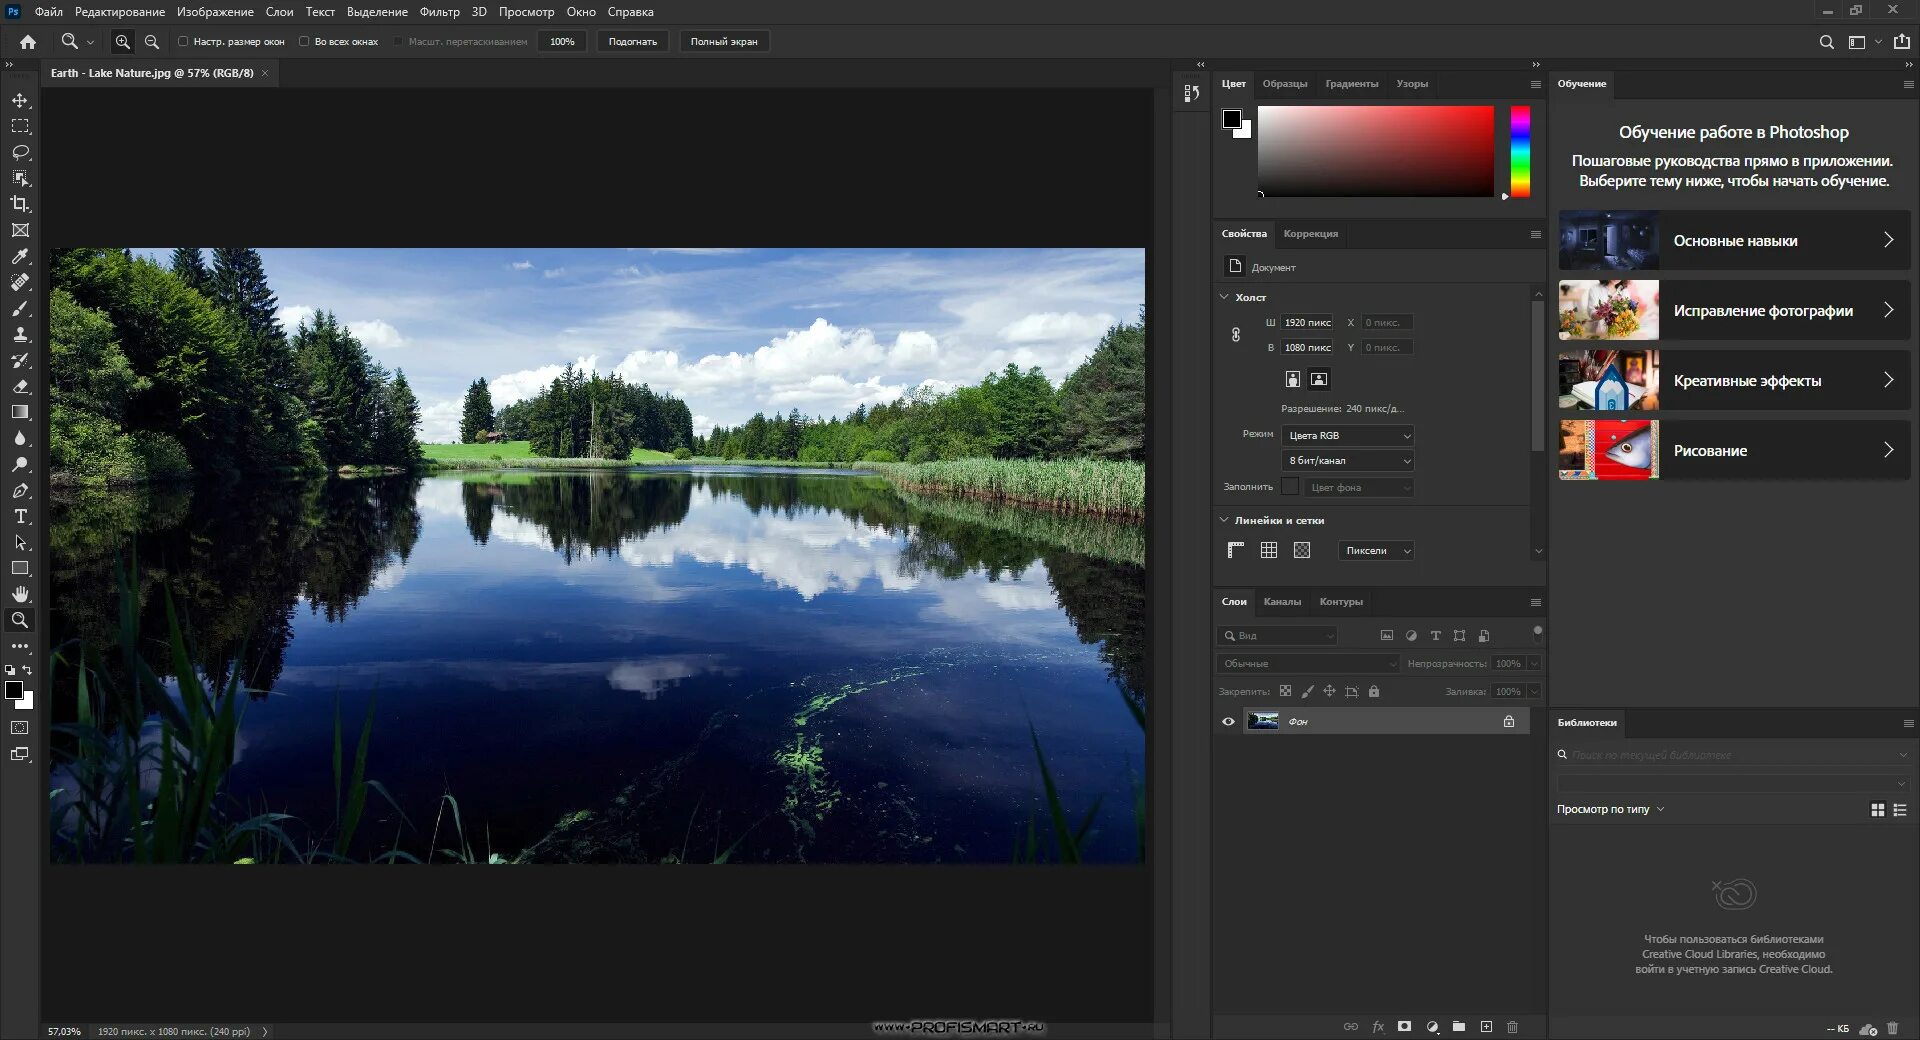The height and width of the screenshot is (1040, 1920).
Task: Toggle width-height link in canvas properties
Action: tap(1236, 335)
